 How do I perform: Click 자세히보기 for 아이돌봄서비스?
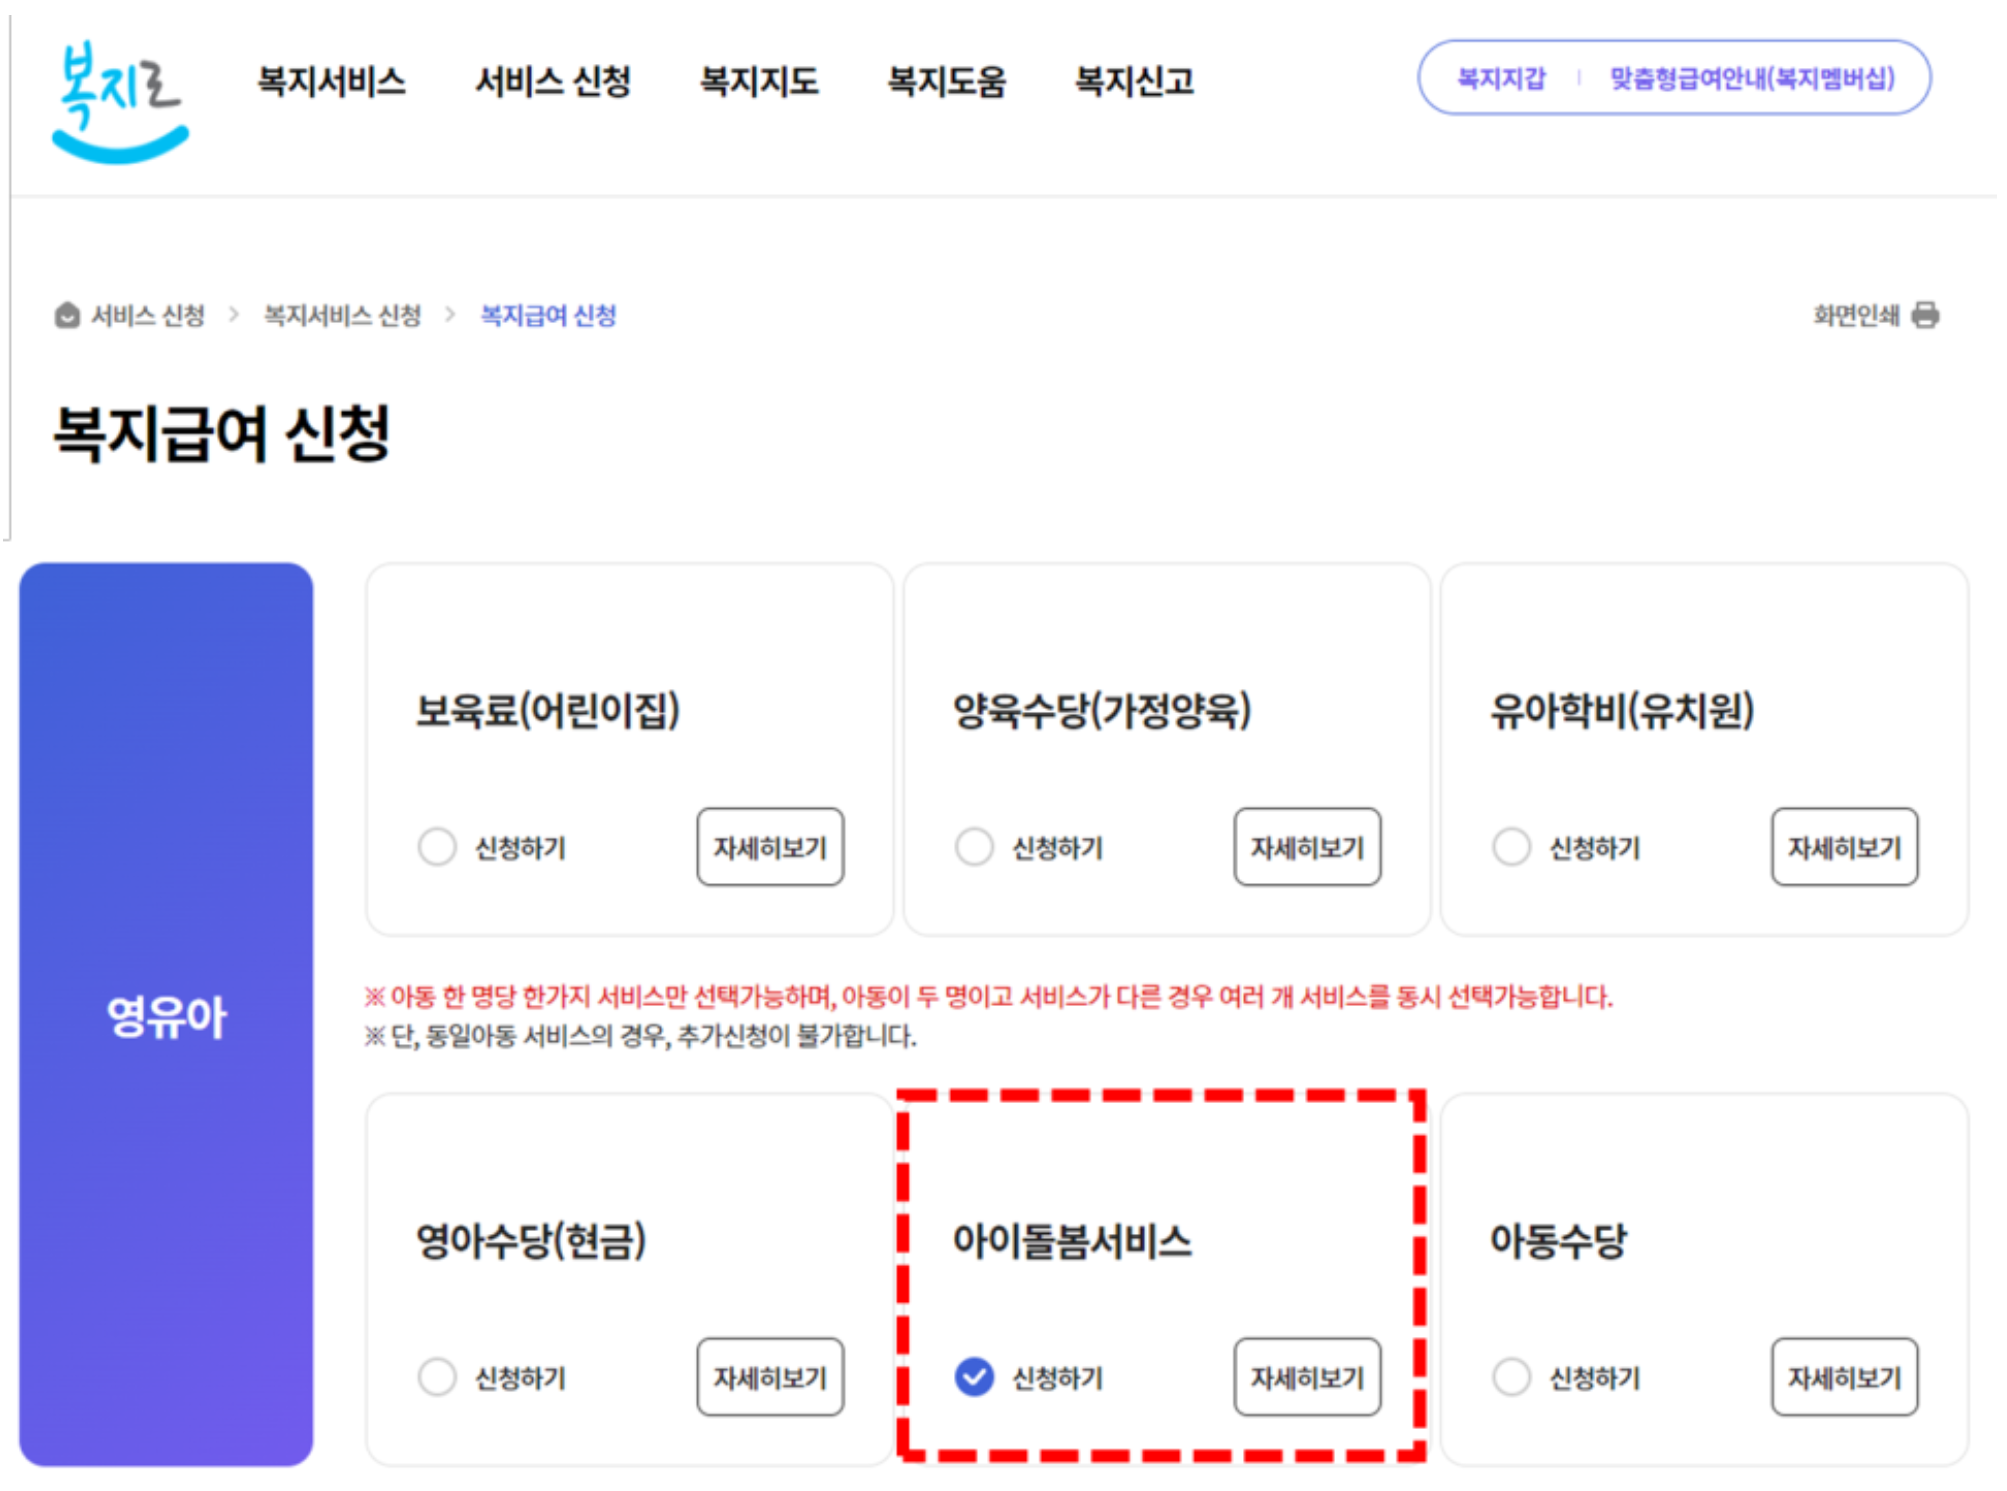coord(1307,1377)
